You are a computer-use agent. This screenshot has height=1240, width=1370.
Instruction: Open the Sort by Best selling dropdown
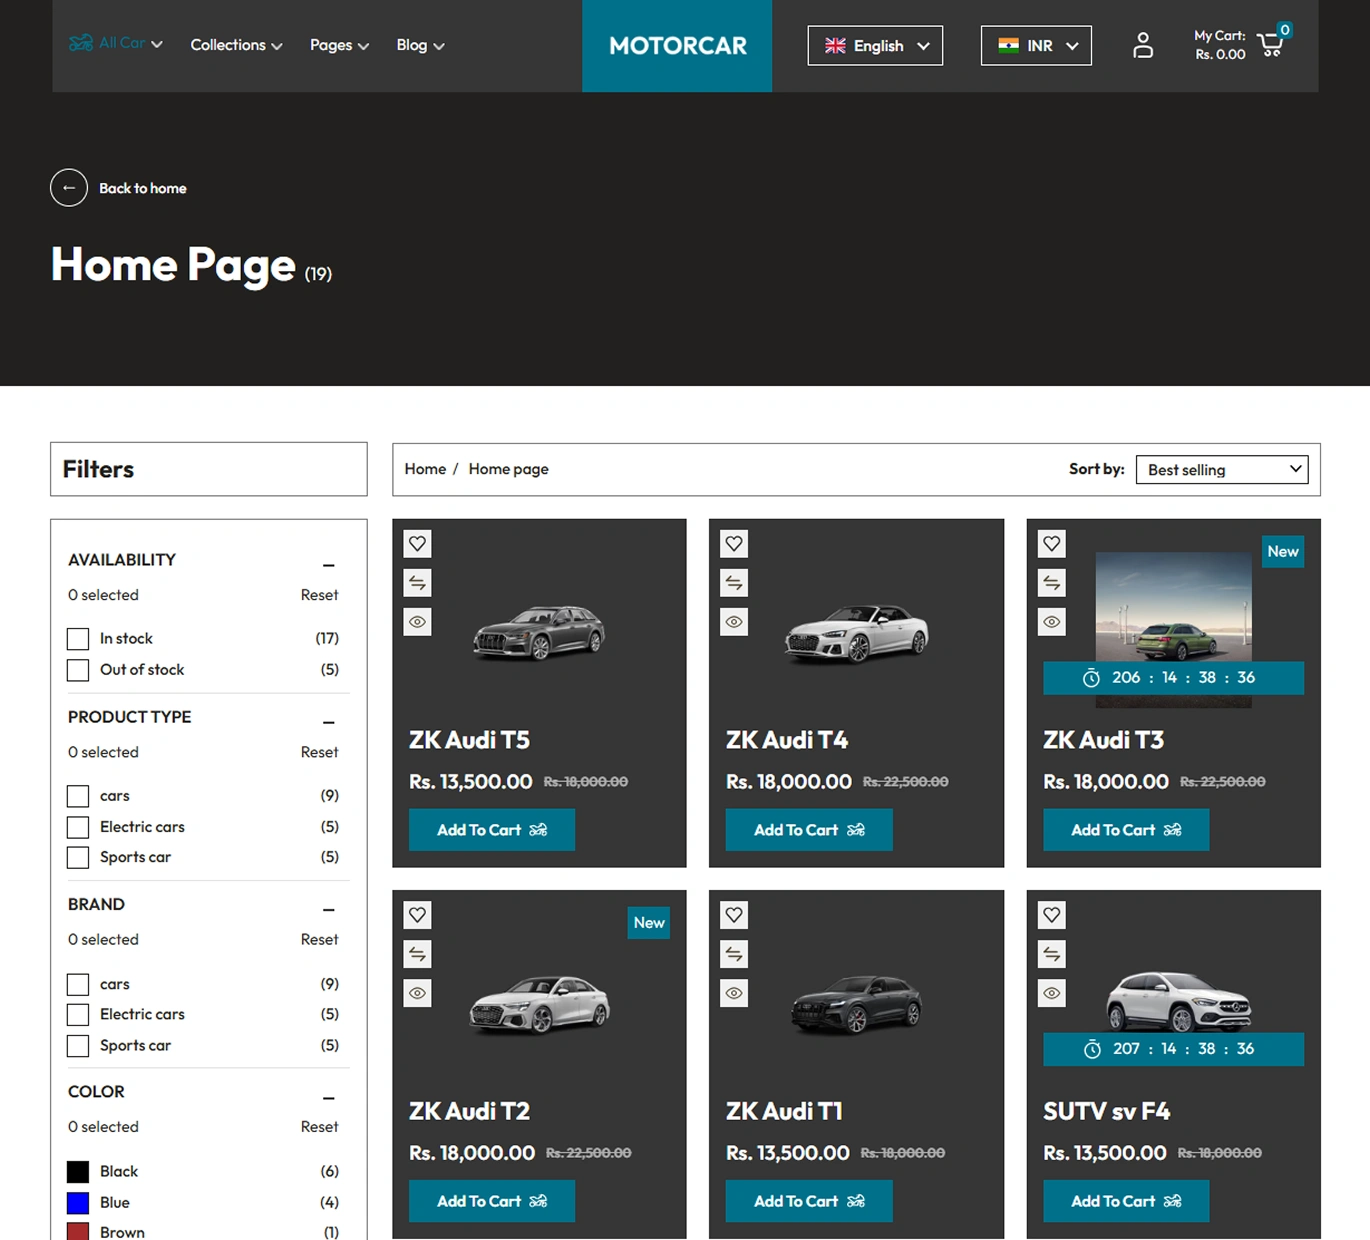(x=1222, y=469)
